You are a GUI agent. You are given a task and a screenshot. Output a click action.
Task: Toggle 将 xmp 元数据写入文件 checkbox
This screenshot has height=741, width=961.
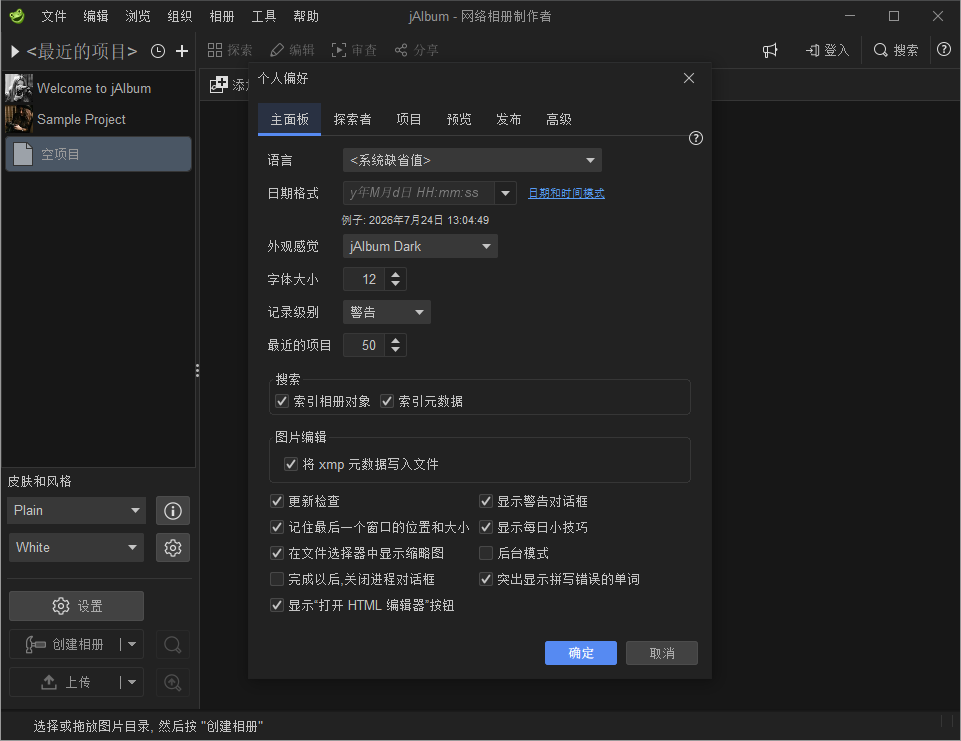click(x=291, y=465)
